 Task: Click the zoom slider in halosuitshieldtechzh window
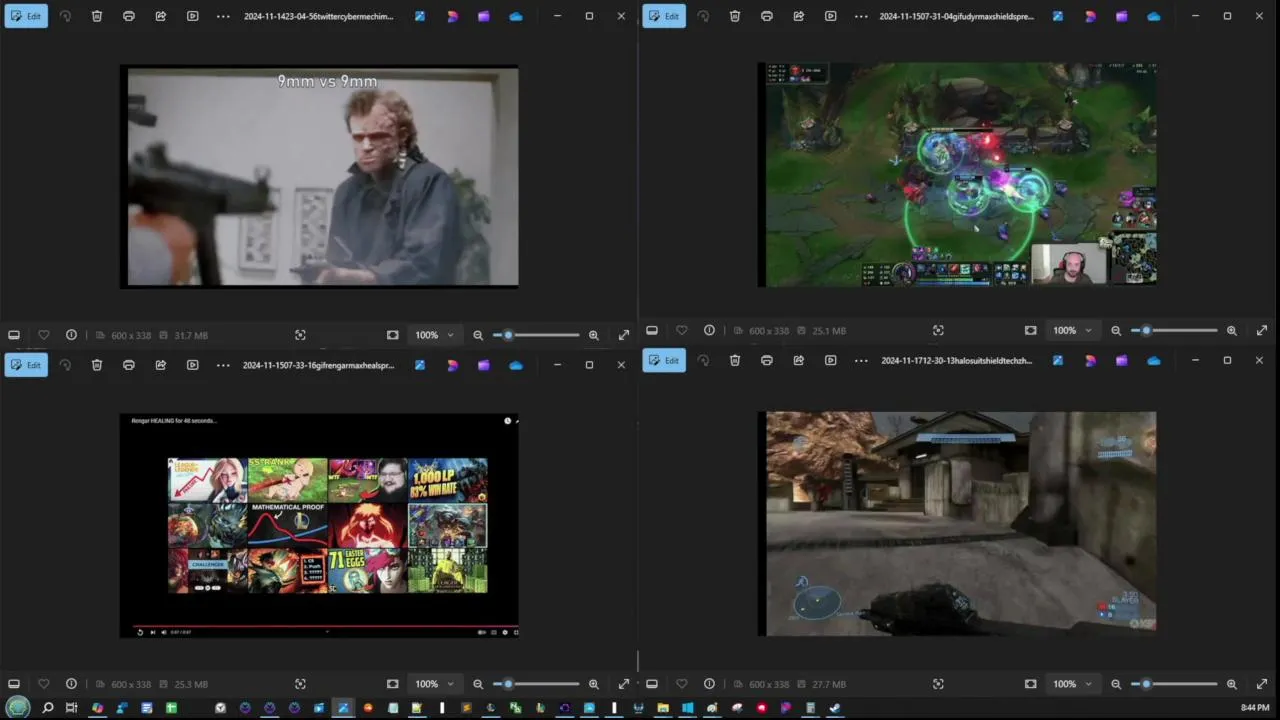1174,684
